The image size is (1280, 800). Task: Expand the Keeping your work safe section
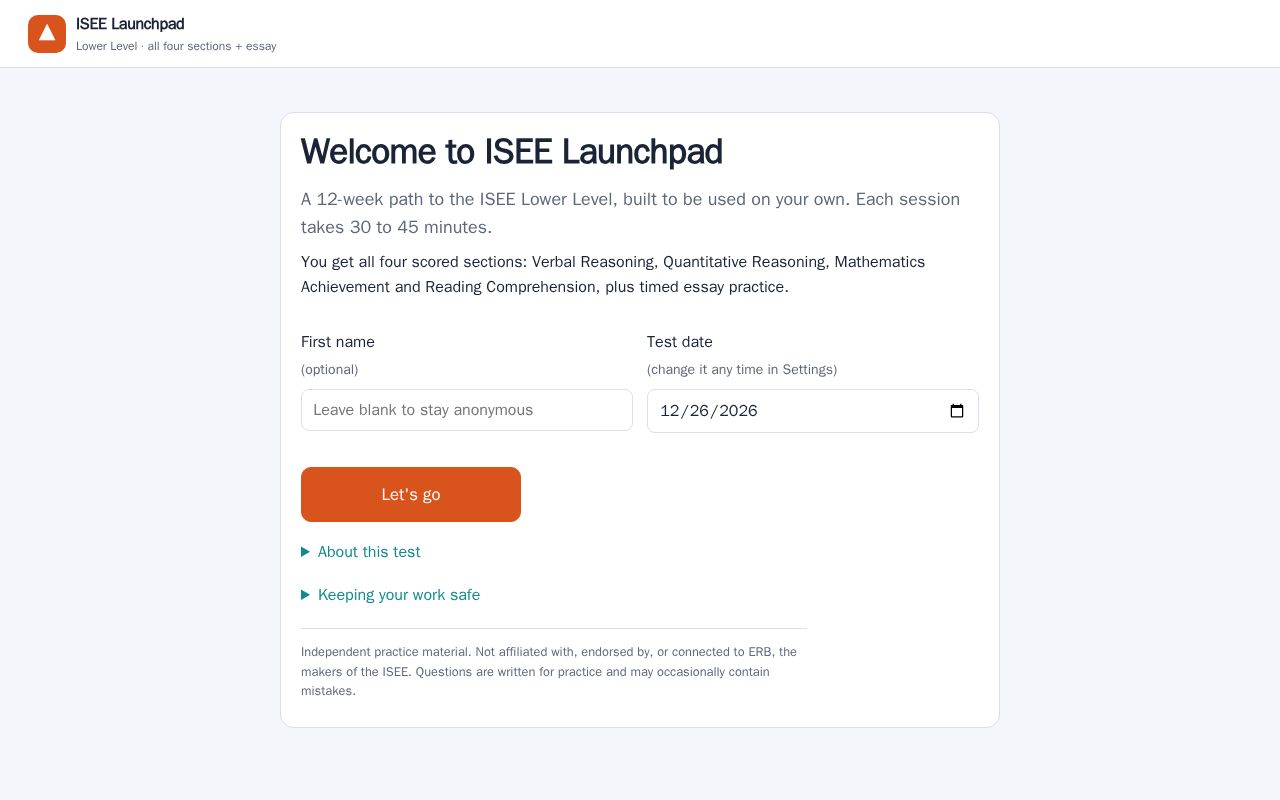pyautogui.click(x=391, y=595)
